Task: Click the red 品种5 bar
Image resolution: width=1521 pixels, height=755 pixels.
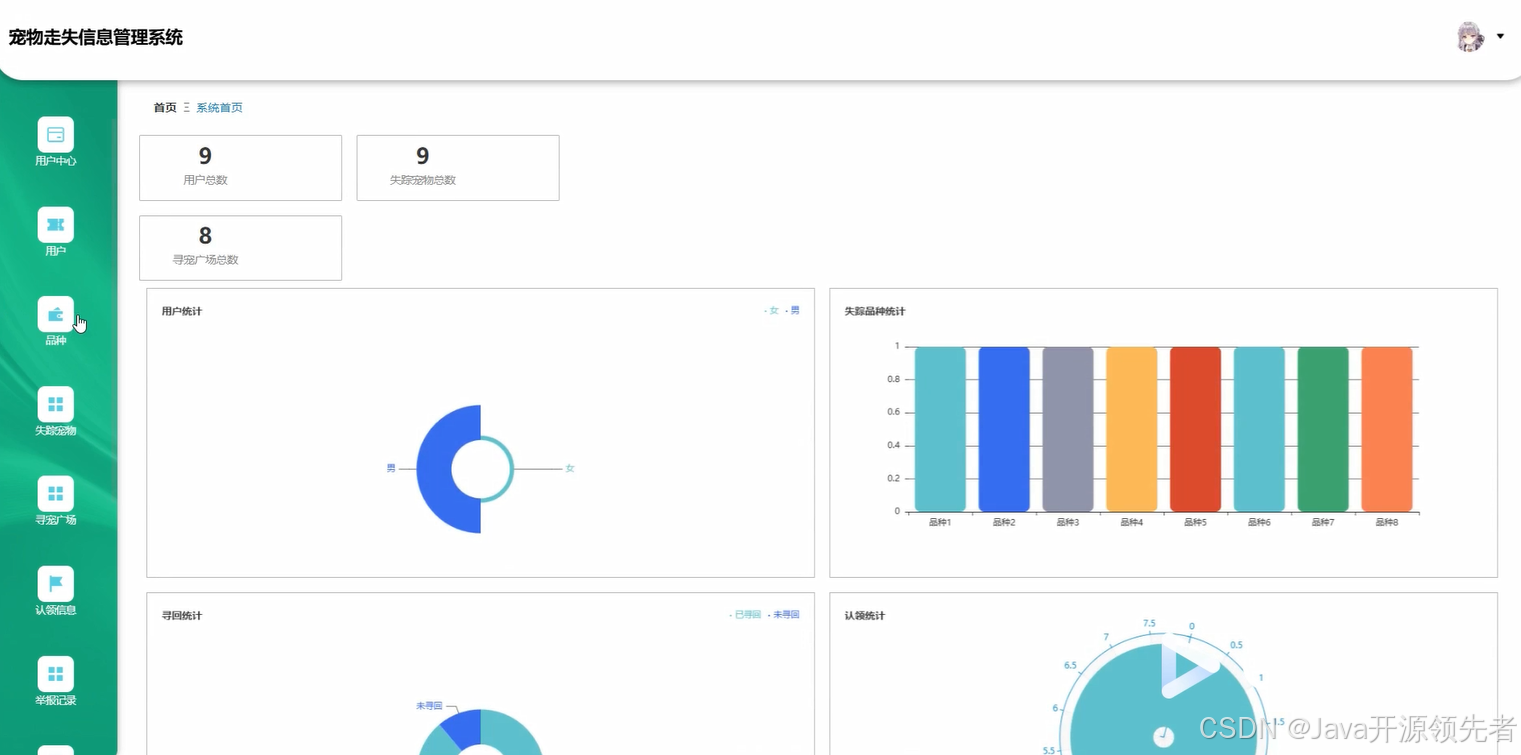Action: click(1195, 429)
